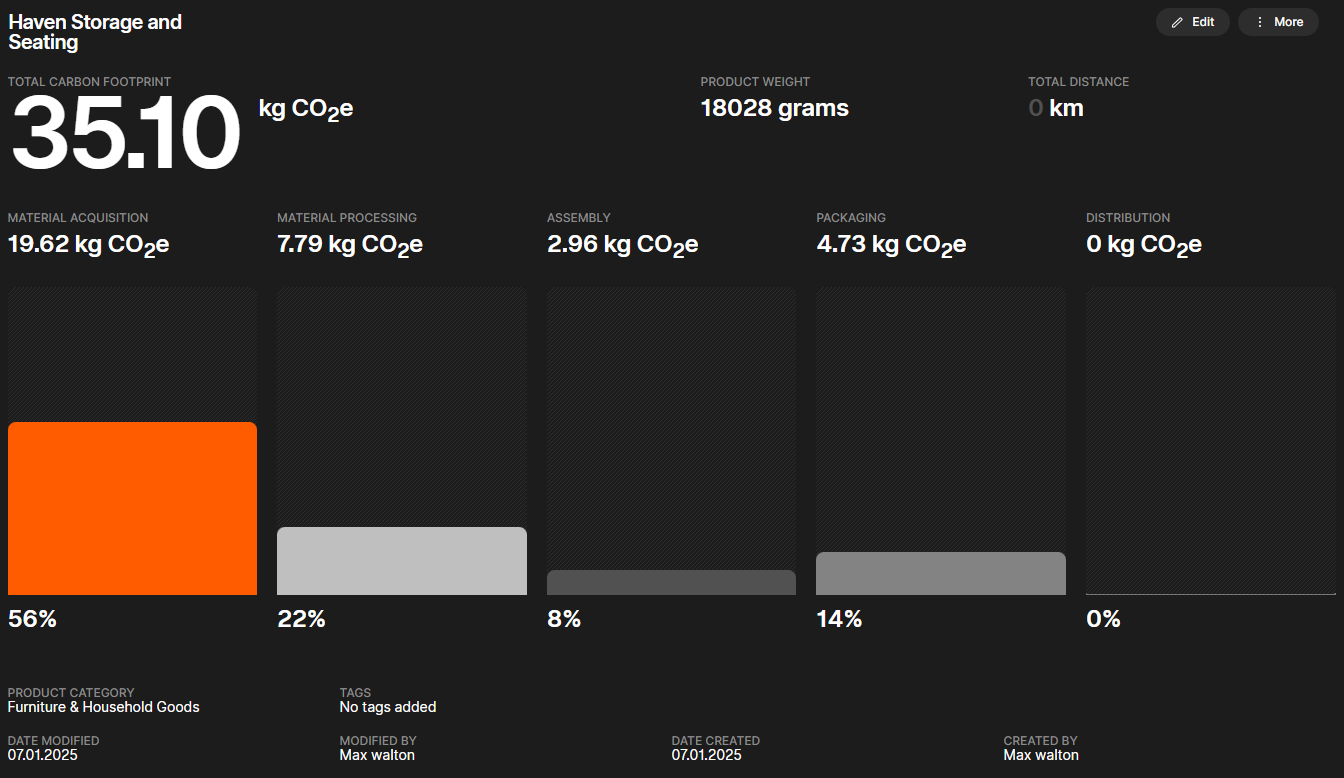Click the 4.73 kg CO2e packaging value
This screenshot has height=778, width=1344.
[891, 245]
